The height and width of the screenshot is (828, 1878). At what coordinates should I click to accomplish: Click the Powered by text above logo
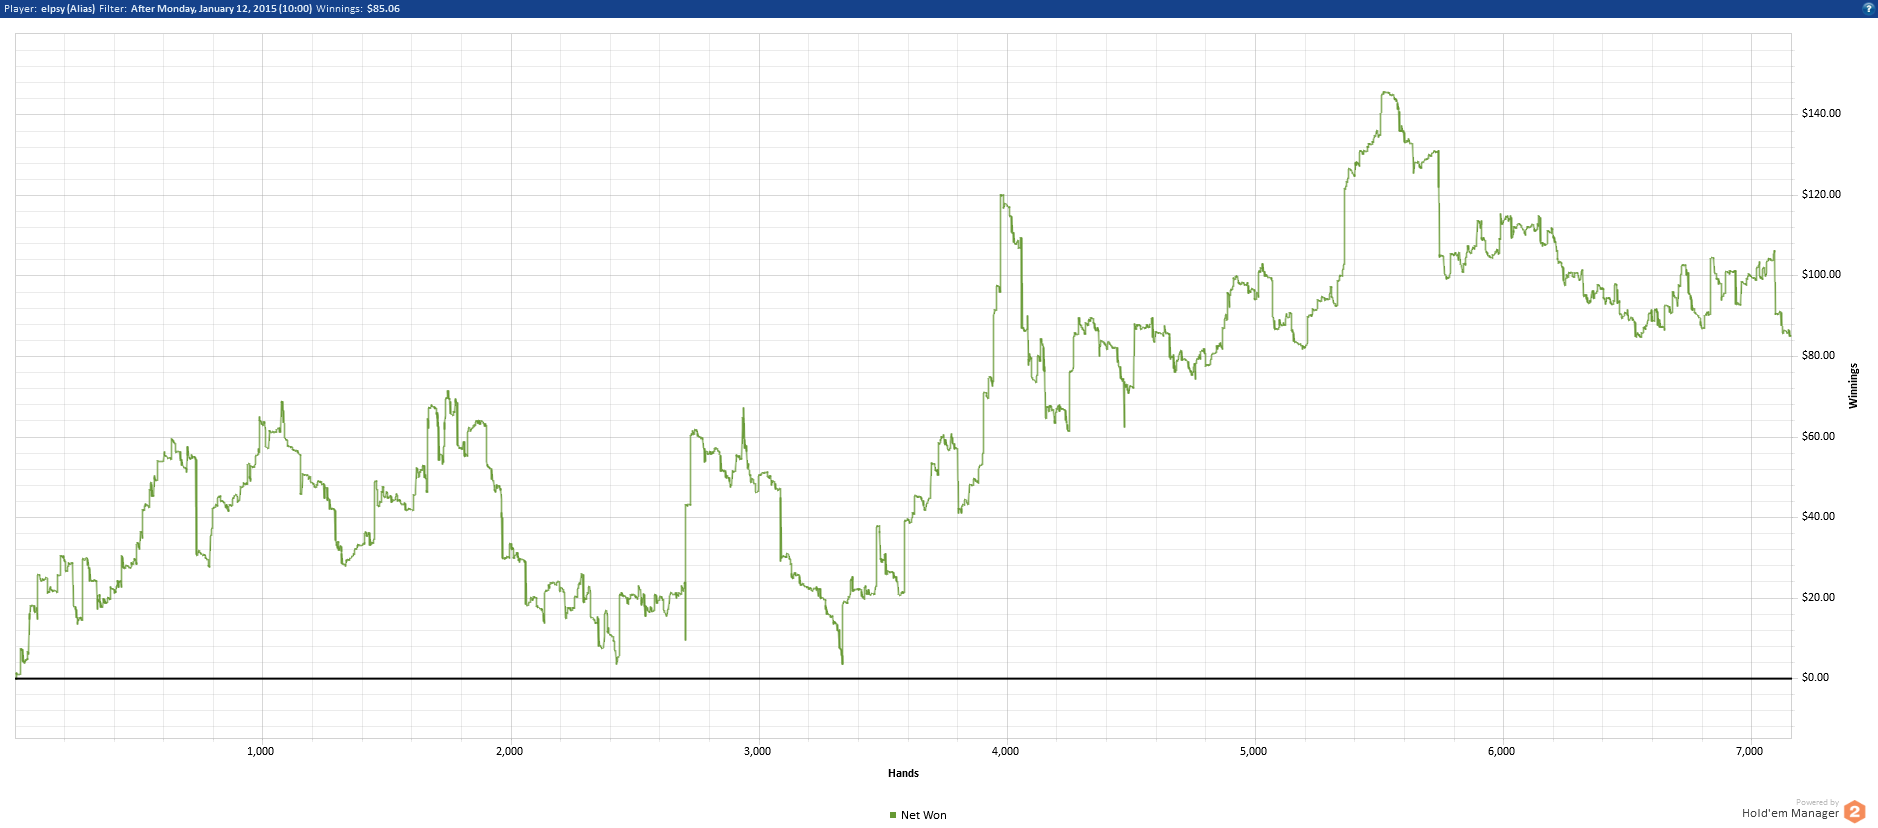[x=1817, y=802]
